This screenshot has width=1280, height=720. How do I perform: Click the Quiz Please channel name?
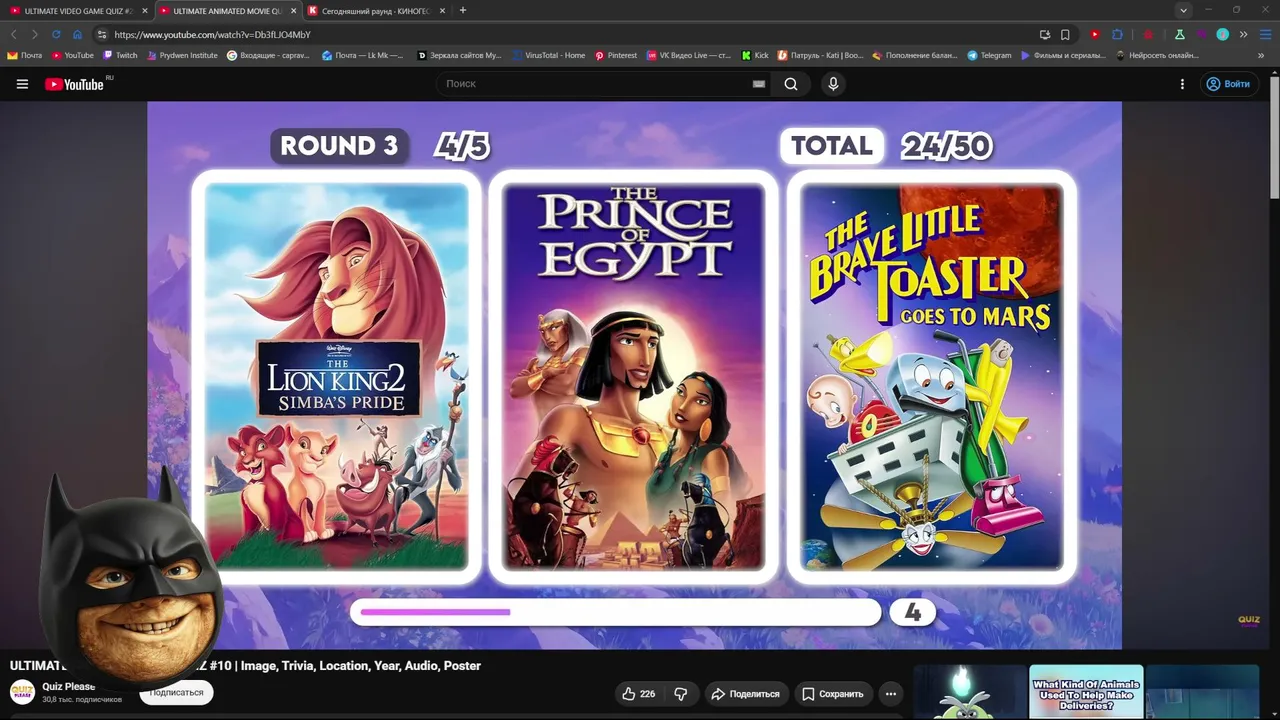coord(69,686)
